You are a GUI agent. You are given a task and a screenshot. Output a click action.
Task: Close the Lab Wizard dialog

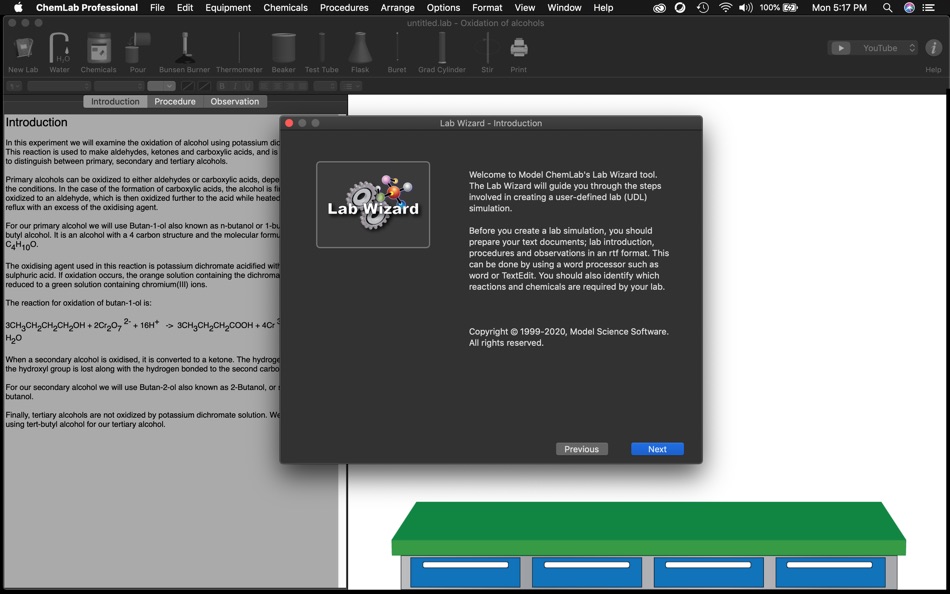pyautogui.click(x=289, y=123)
